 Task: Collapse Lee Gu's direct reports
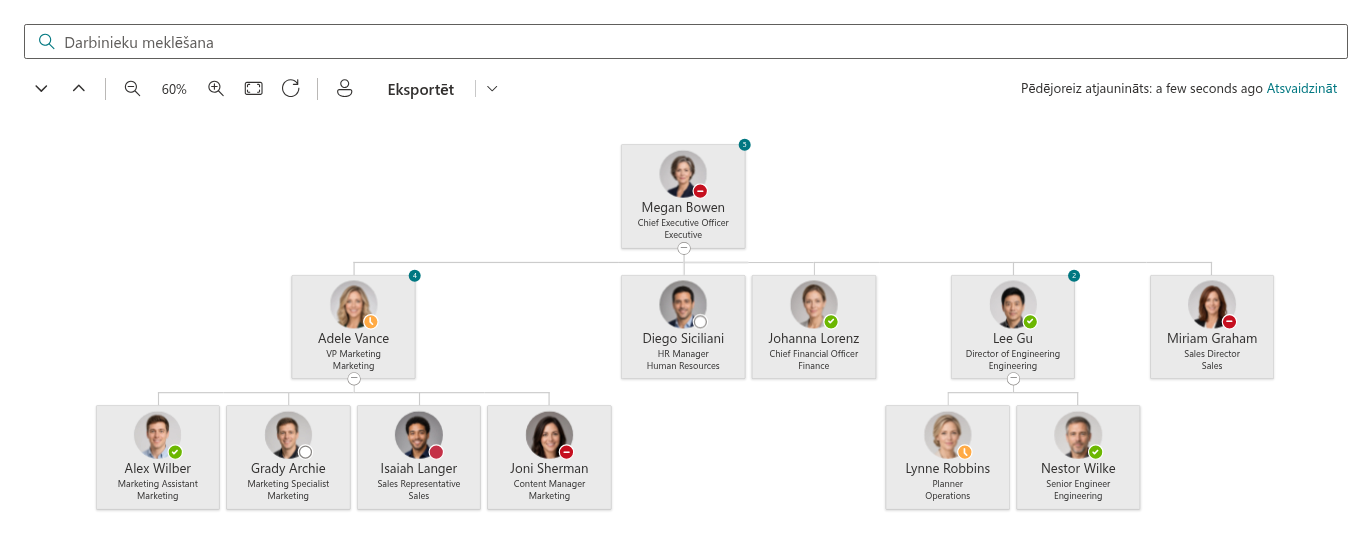point(1013,379)
